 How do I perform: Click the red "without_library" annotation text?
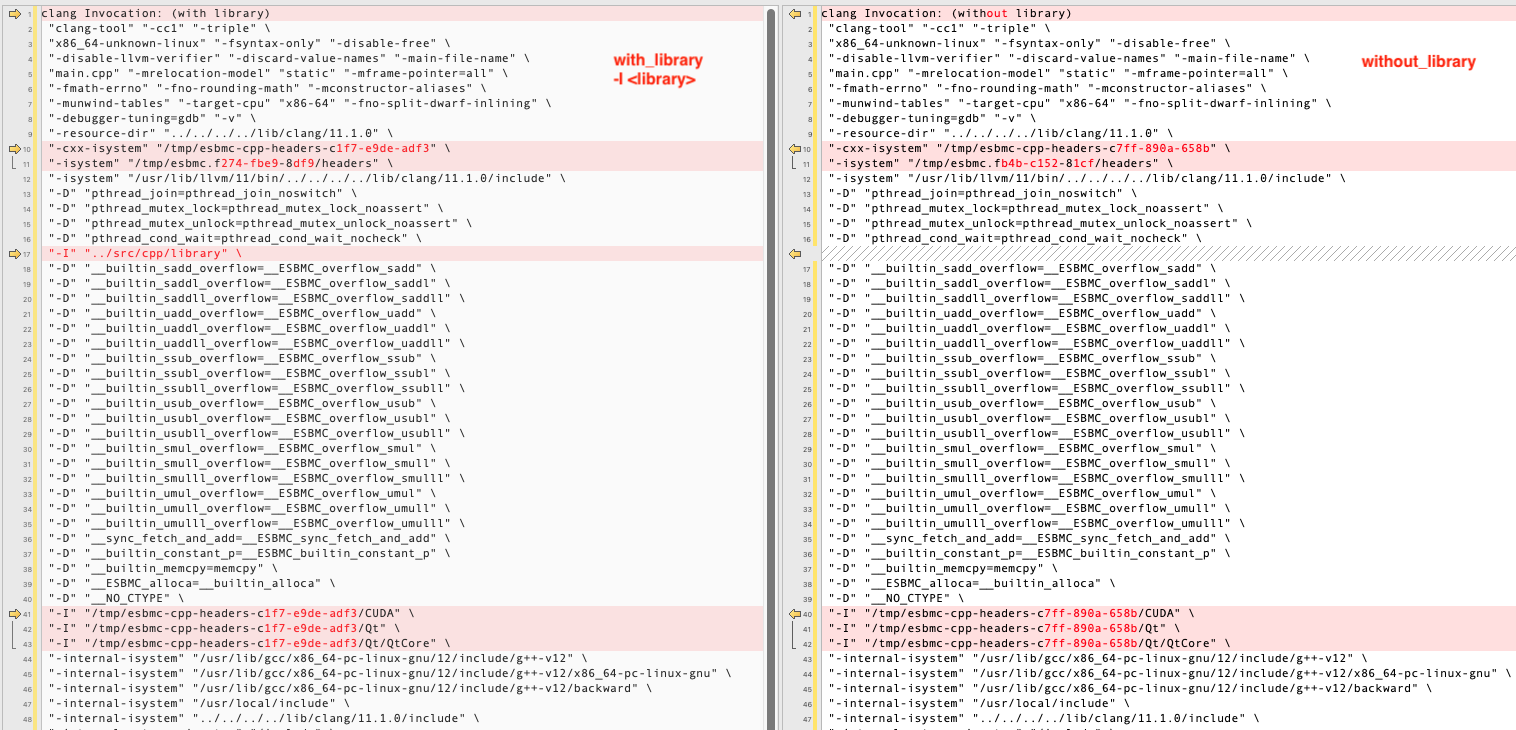click(1420, 62)
